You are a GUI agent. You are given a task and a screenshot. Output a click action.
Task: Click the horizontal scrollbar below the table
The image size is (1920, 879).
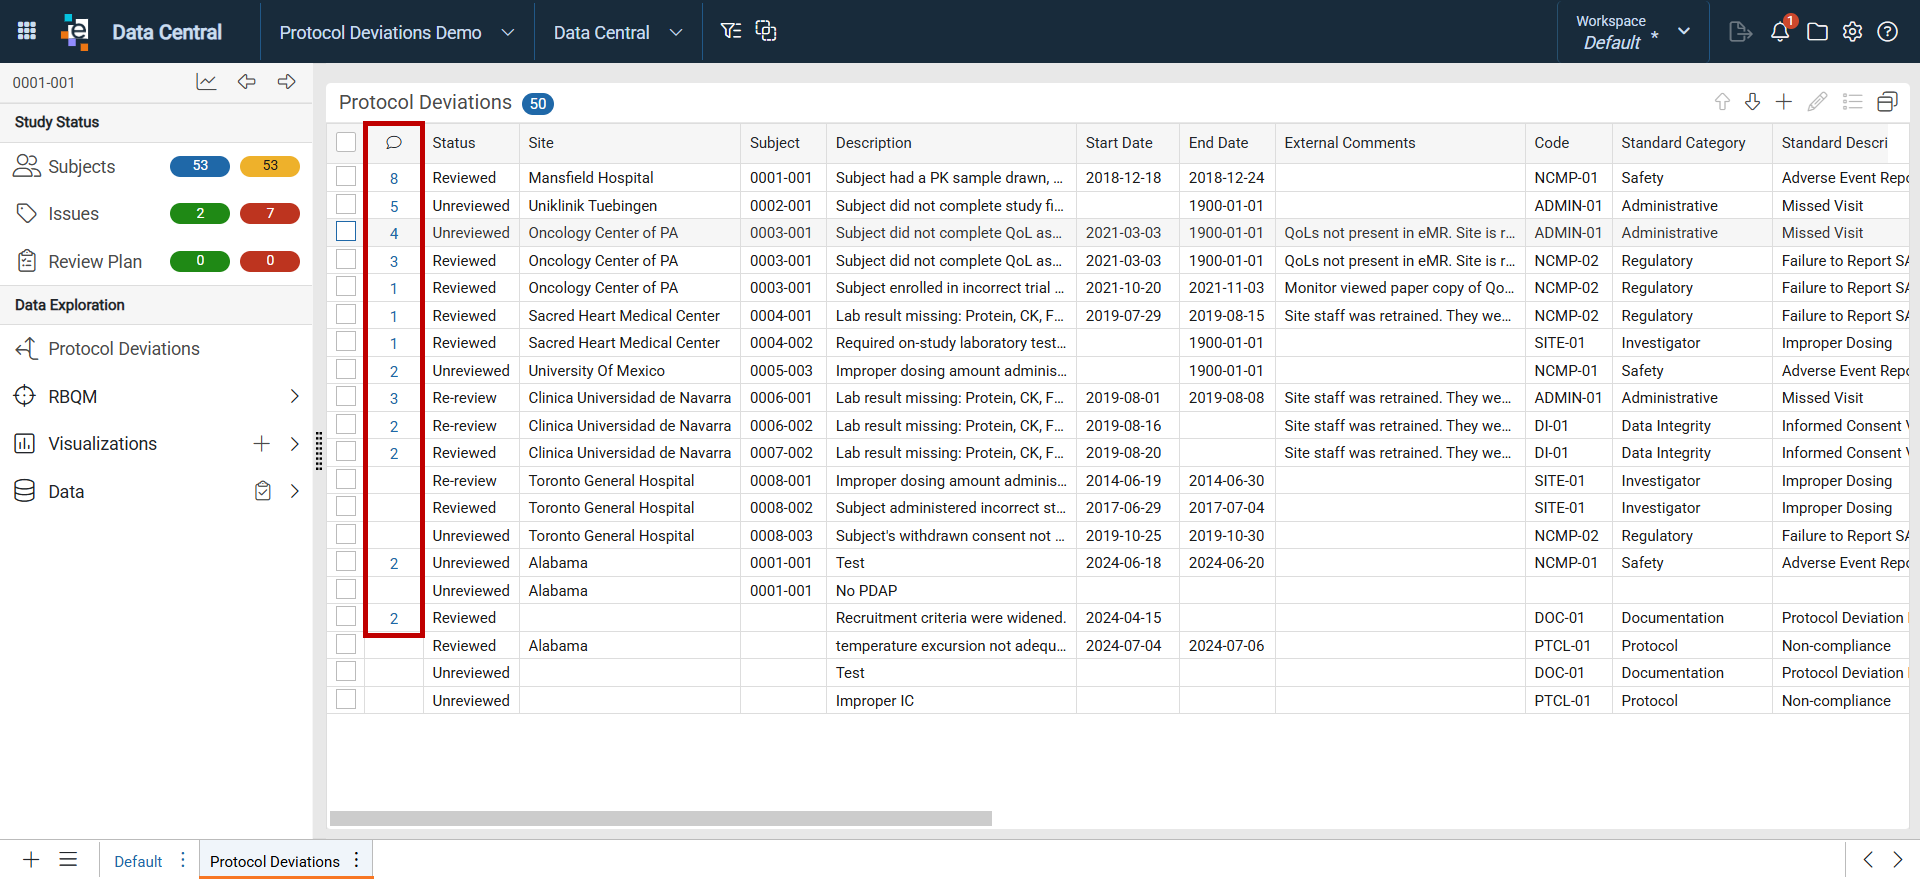pos(660,818)
